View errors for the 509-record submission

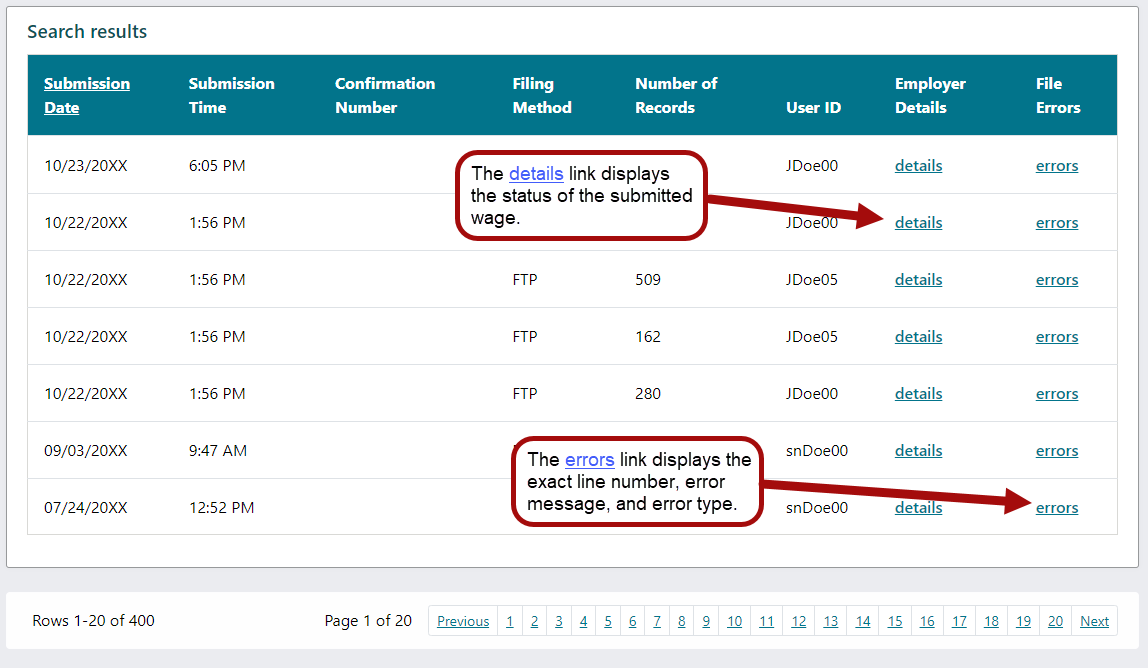tap(1056, 280)
